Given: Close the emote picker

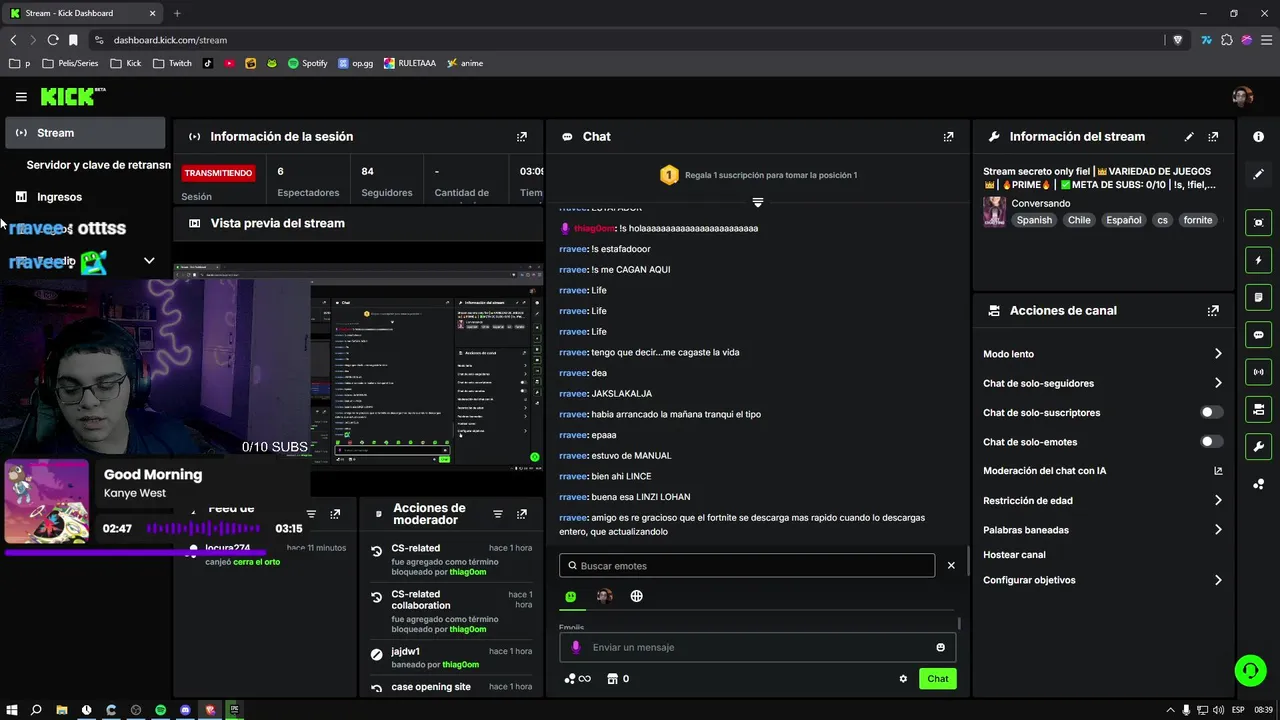Looking at the screenshot, I should pyautogui.click(x=951, y=566).
